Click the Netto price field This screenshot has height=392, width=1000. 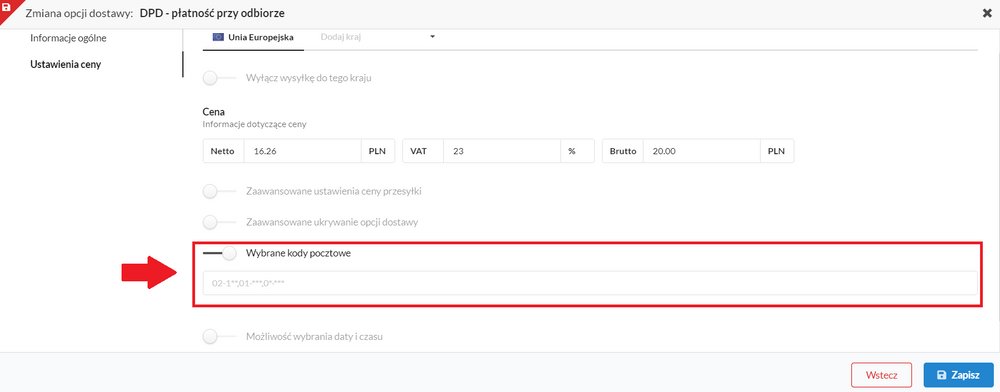(302, 152)
